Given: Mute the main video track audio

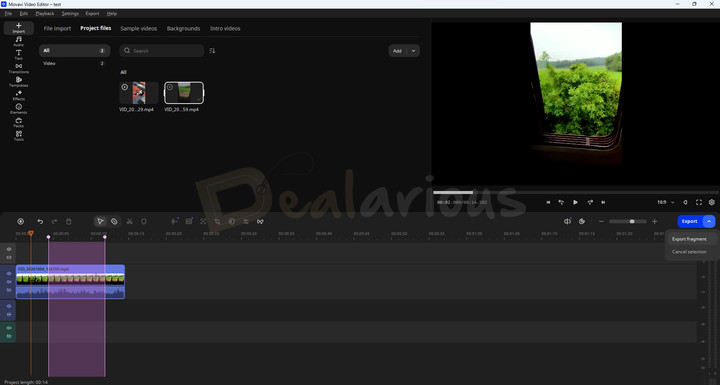Looking at the screenshot, I should [x=9, y=282].
